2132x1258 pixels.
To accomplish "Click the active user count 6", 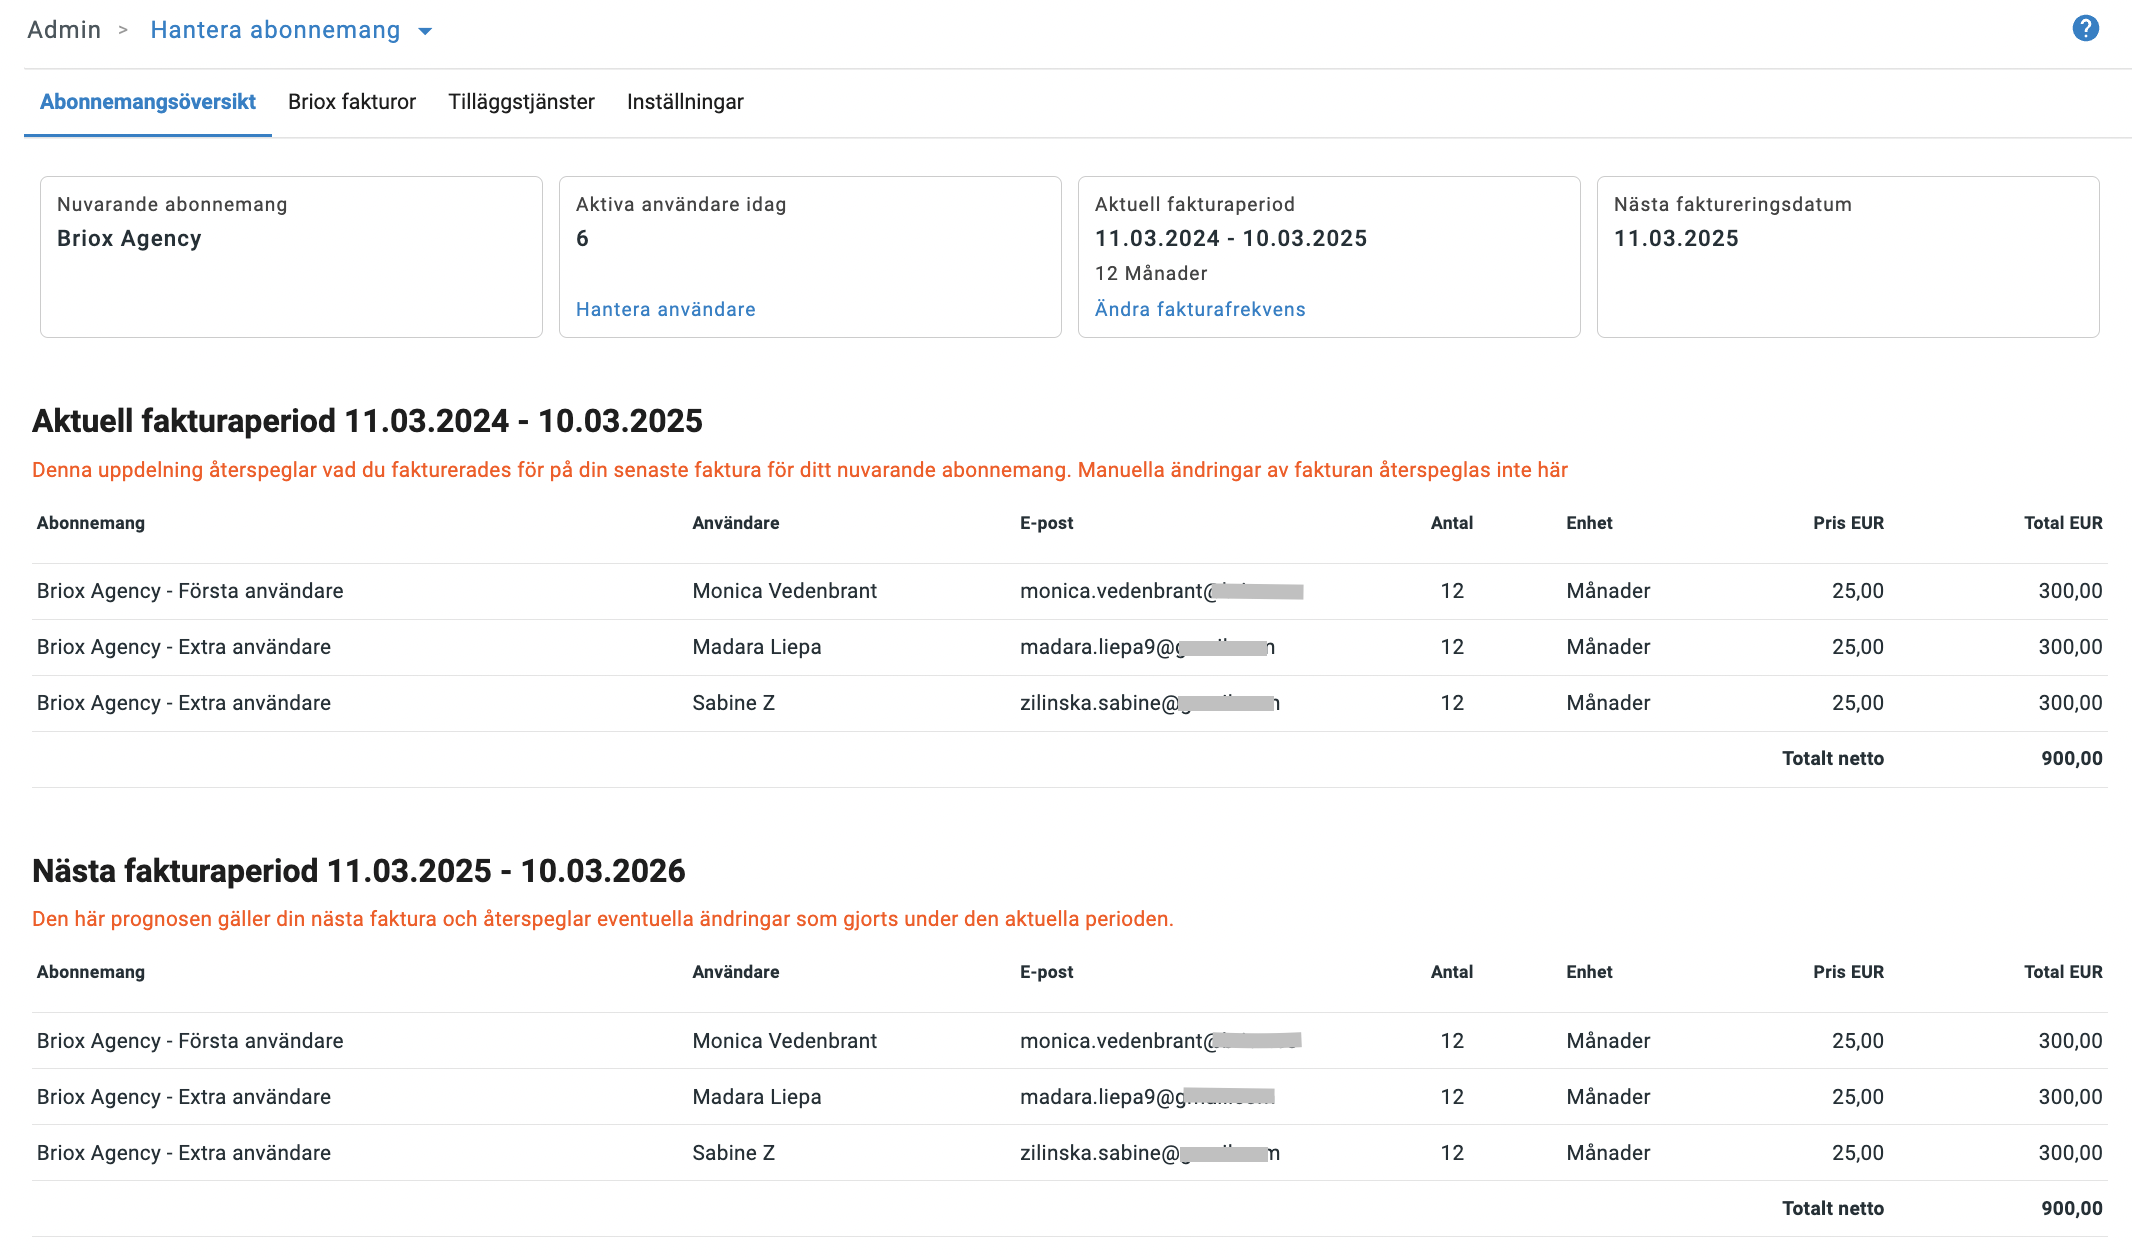I will click(x=582, y=238).
